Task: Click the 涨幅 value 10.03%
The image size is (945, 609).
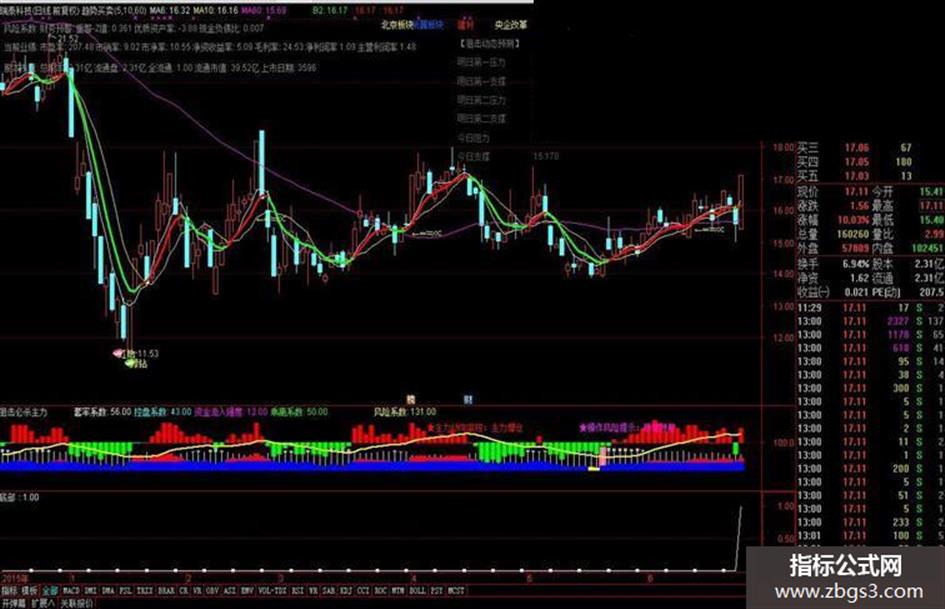Action: pos(853,221)
